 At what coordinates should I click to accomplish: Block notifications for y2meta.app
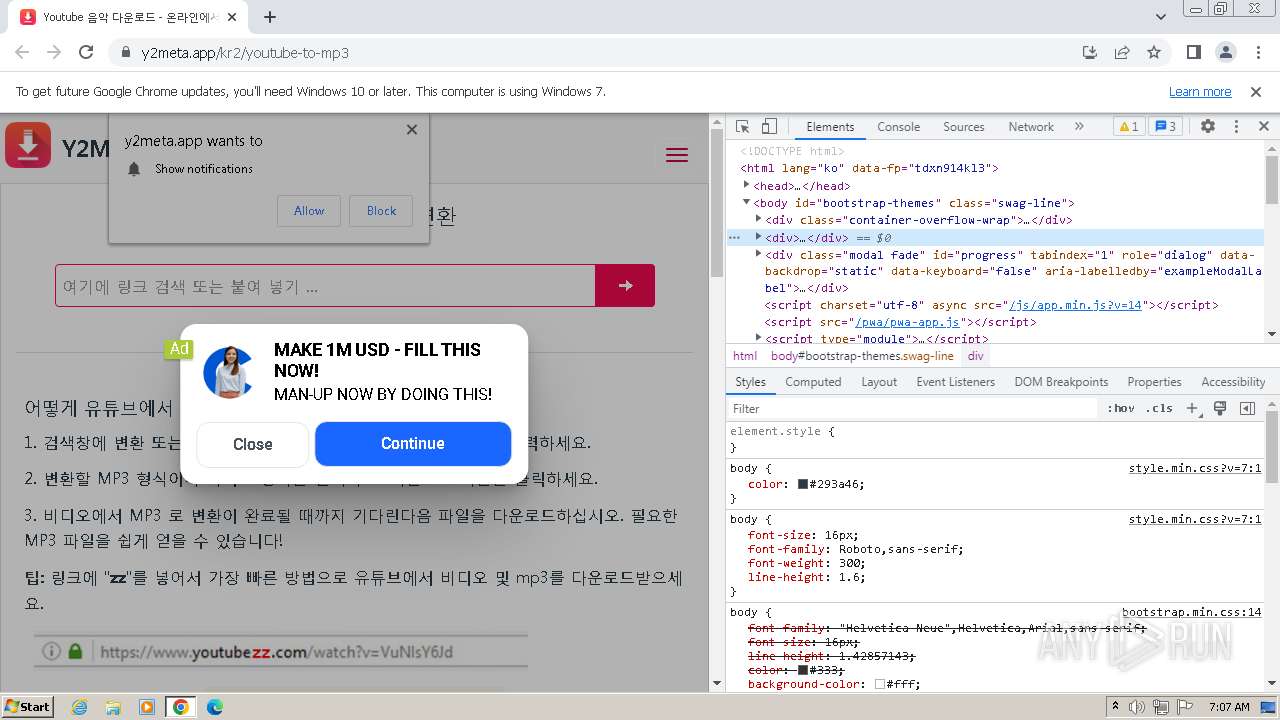(x=381, y=211)
